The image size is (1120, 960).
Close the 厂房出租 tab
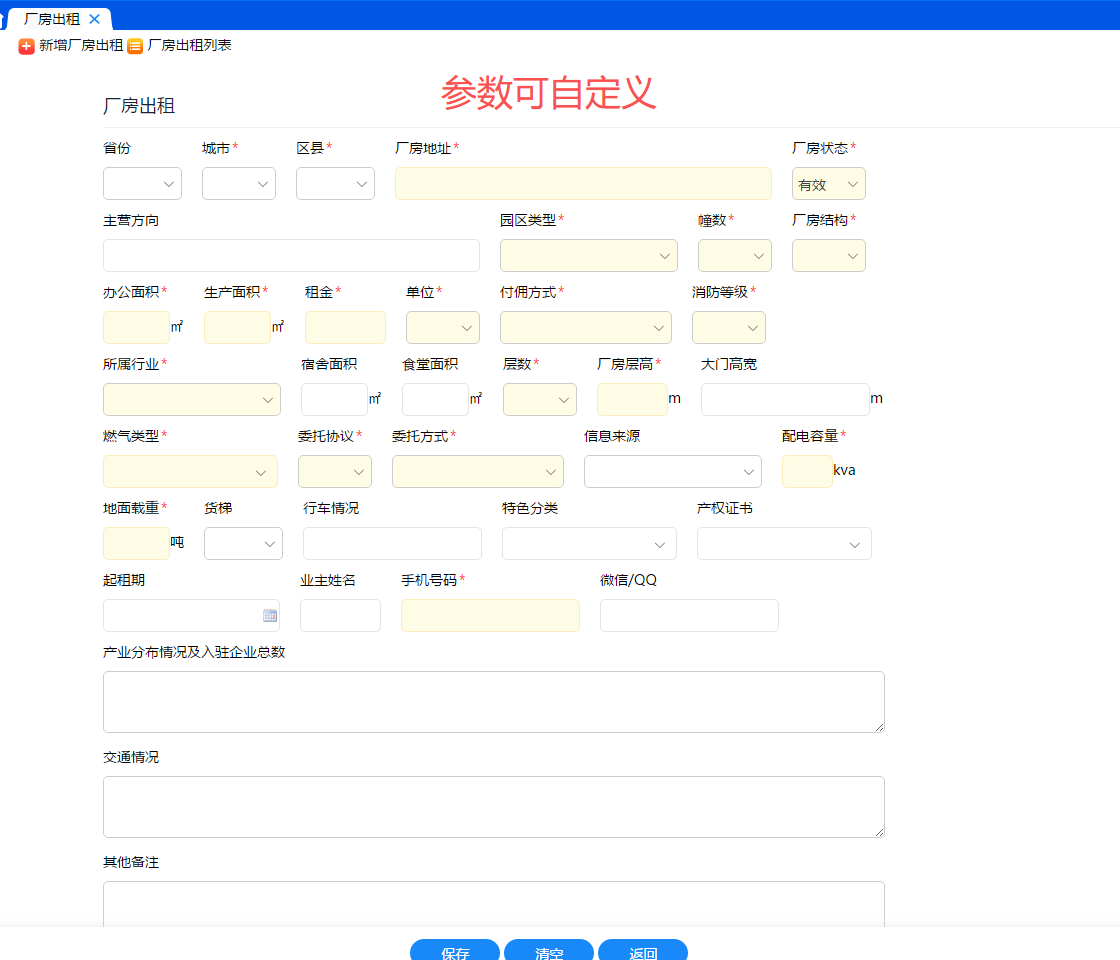tap(95, 19)
